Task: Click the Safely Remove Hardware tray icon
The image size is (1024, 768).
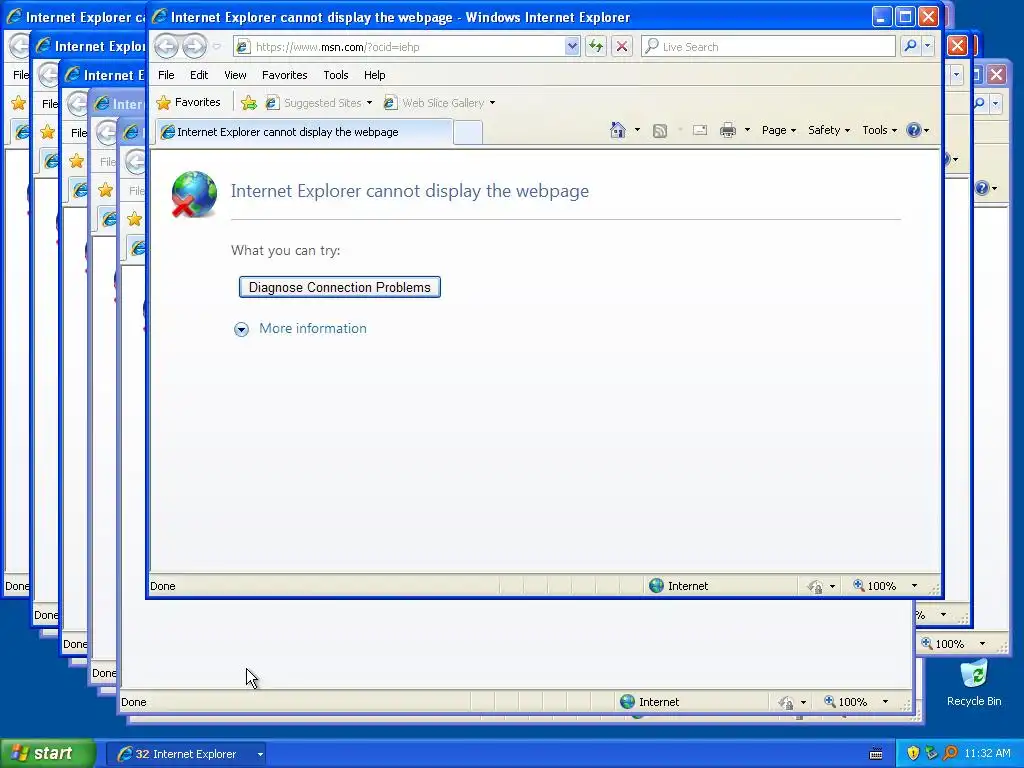Action: click(x=931, y=753)
